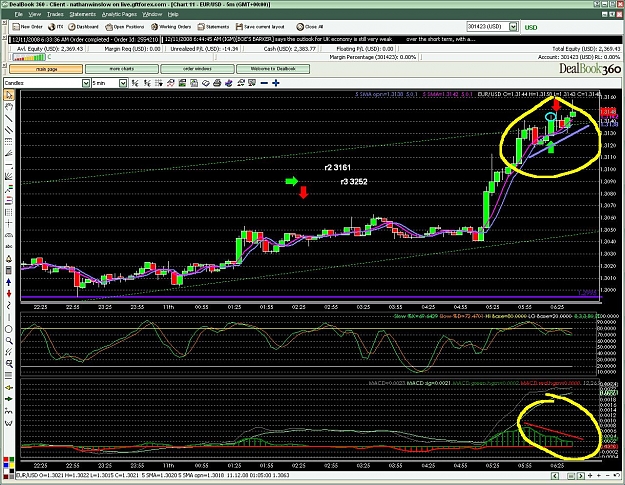The height and width of the screenshot is (485, 625).
Task: Open the Analytic Pages menu
Action: (x=119, y=14)
